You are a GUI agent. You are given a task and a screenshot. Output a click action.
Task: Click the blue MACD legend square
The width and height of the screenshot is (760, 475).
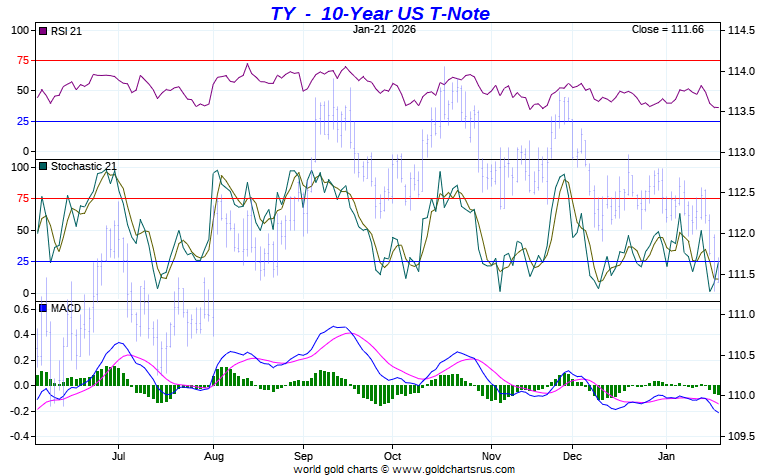click(x=43, y=308)
